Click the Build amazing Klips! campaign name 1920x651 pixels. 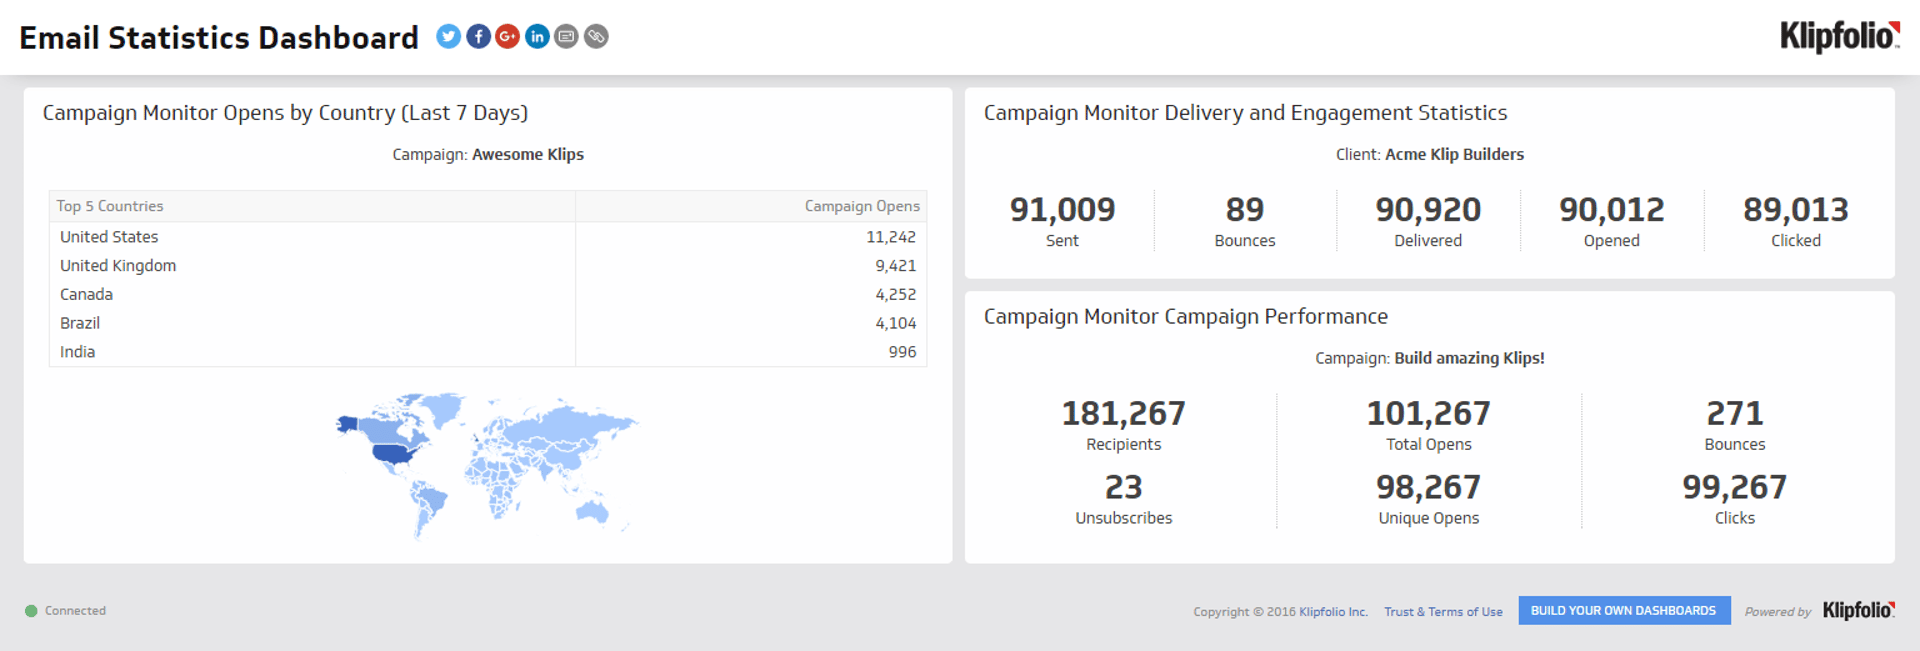click(x=1470, y=358)
